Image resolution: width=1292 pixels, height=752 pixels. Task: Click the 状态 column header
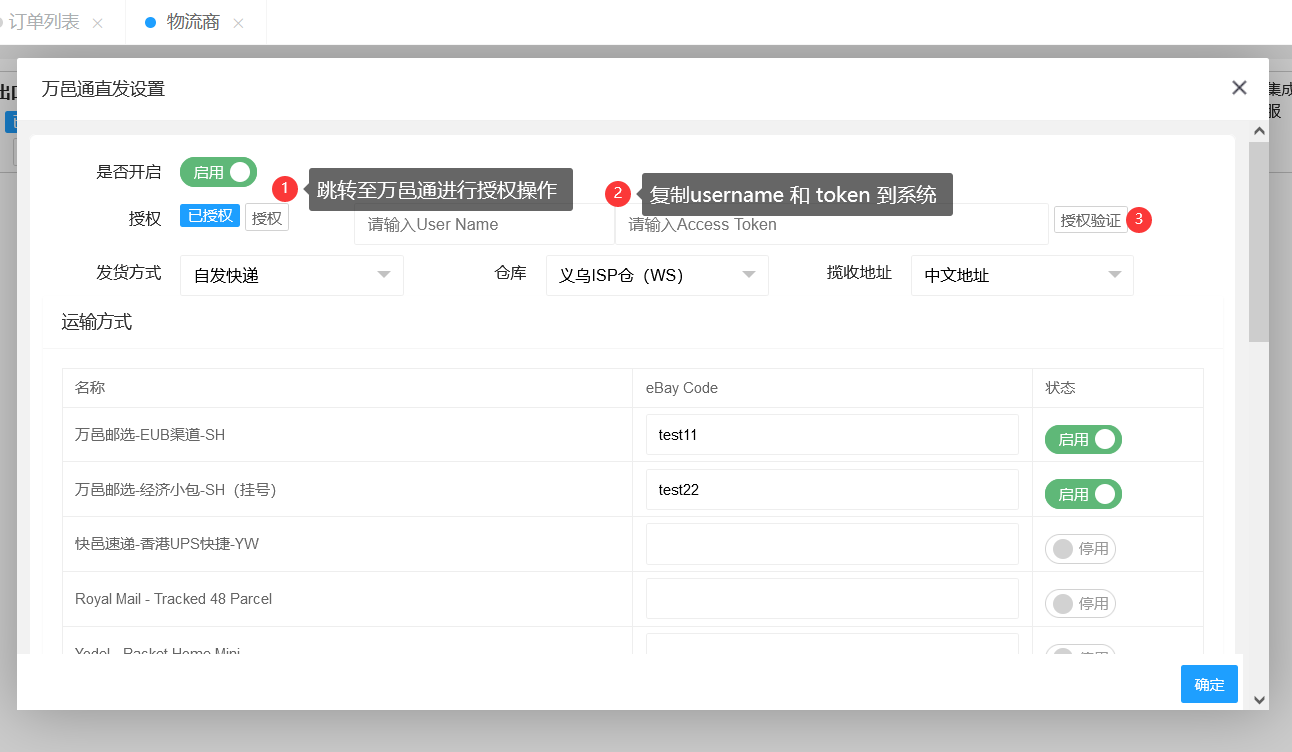(x=1061, y=388)
